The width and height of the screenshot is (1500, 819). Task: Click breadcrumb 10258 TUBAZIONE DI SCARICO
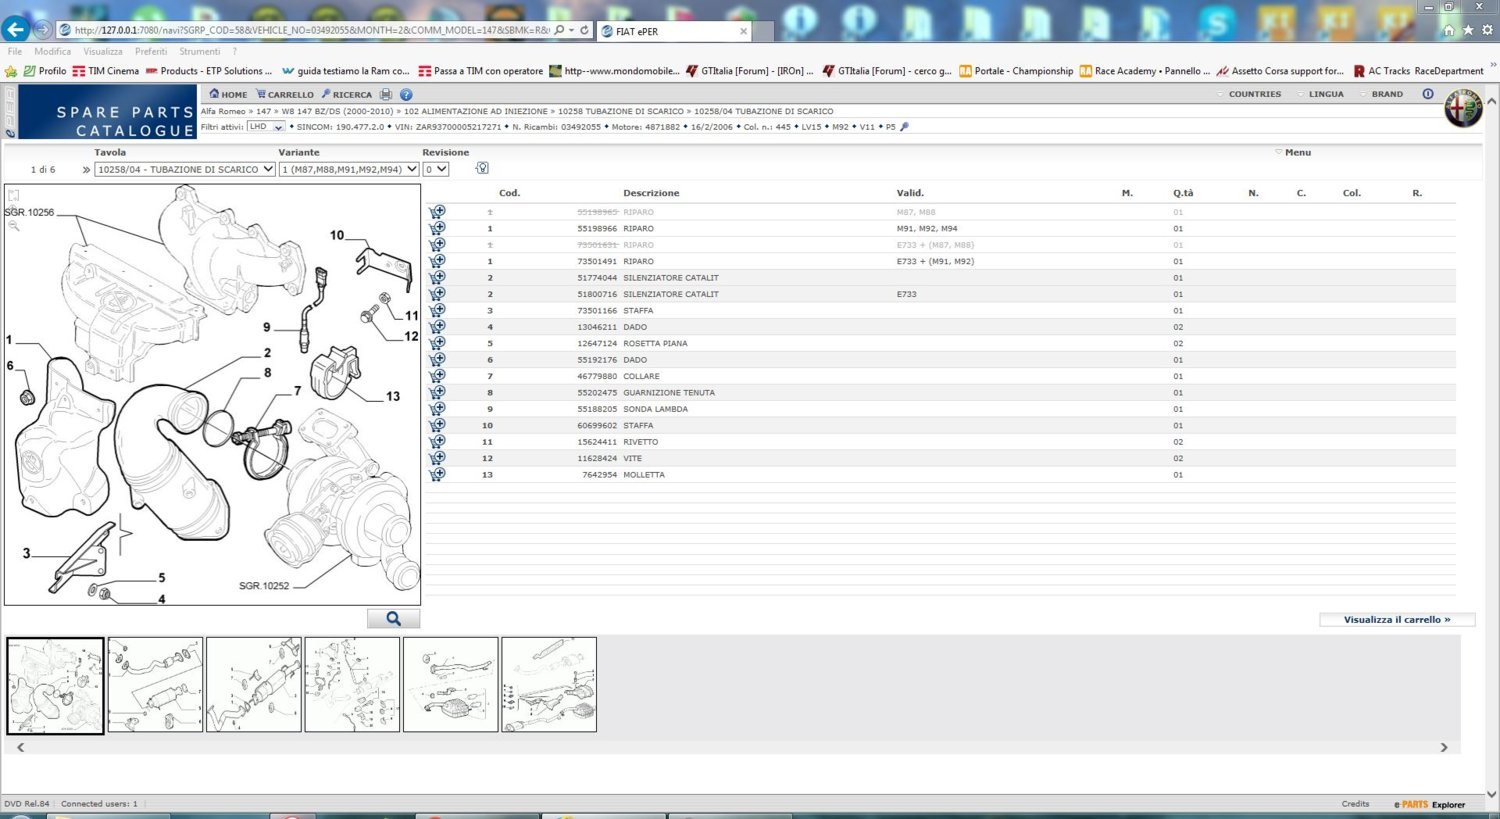pyautogui.click(x=621, y=111)
